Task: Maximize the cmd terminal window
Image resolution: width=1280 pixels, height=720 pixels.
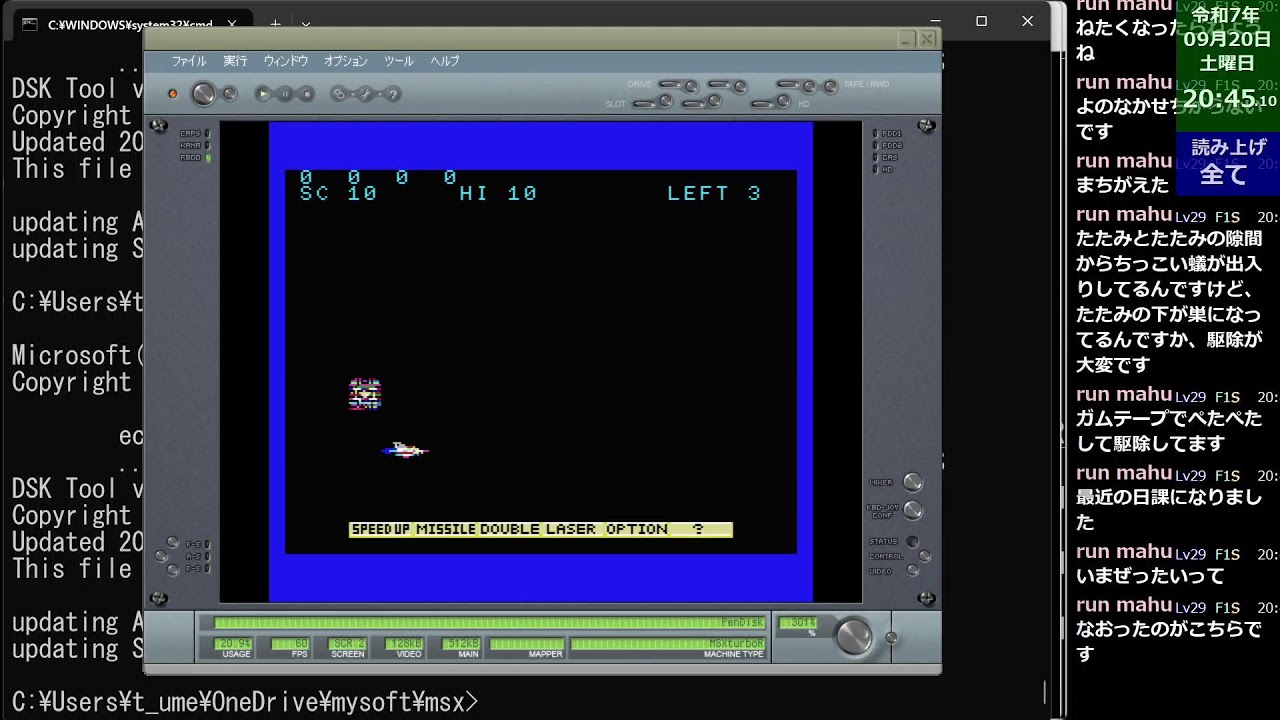Action: click(x=981, y=21)
